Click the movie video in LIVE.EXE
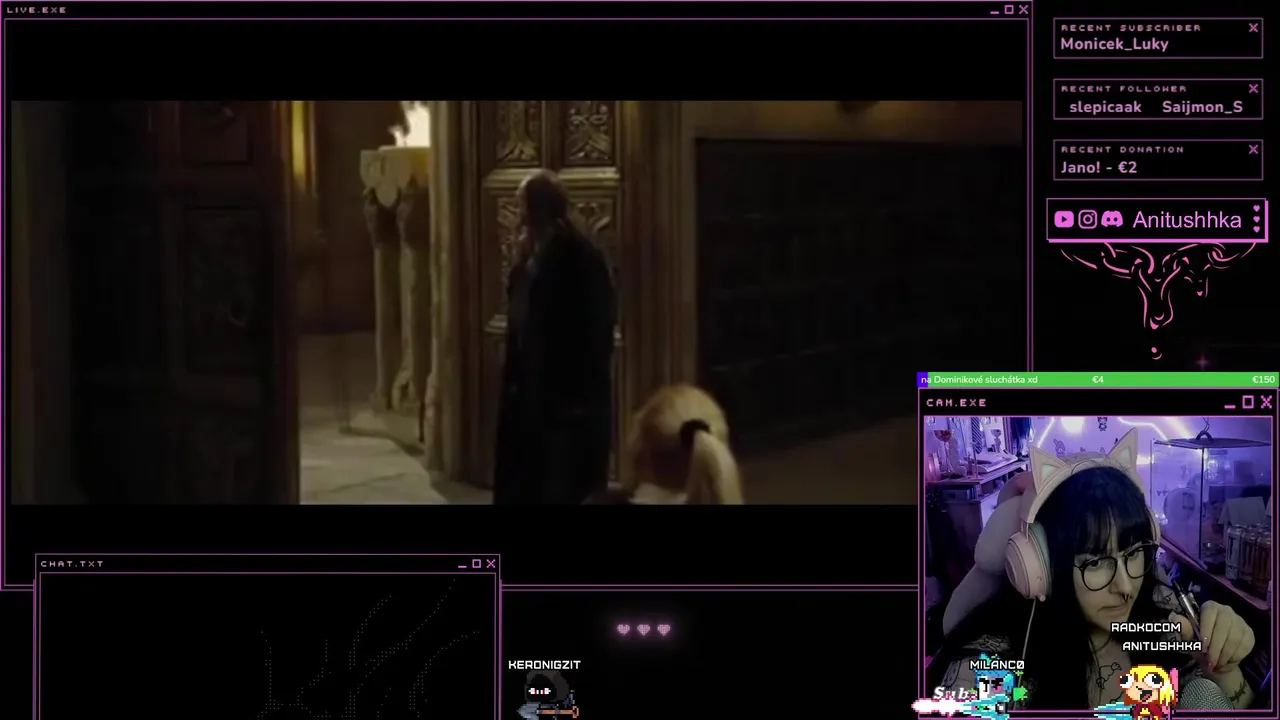Image resolution: width=1280 pixels, height=720 pixels. click(516, 302)
